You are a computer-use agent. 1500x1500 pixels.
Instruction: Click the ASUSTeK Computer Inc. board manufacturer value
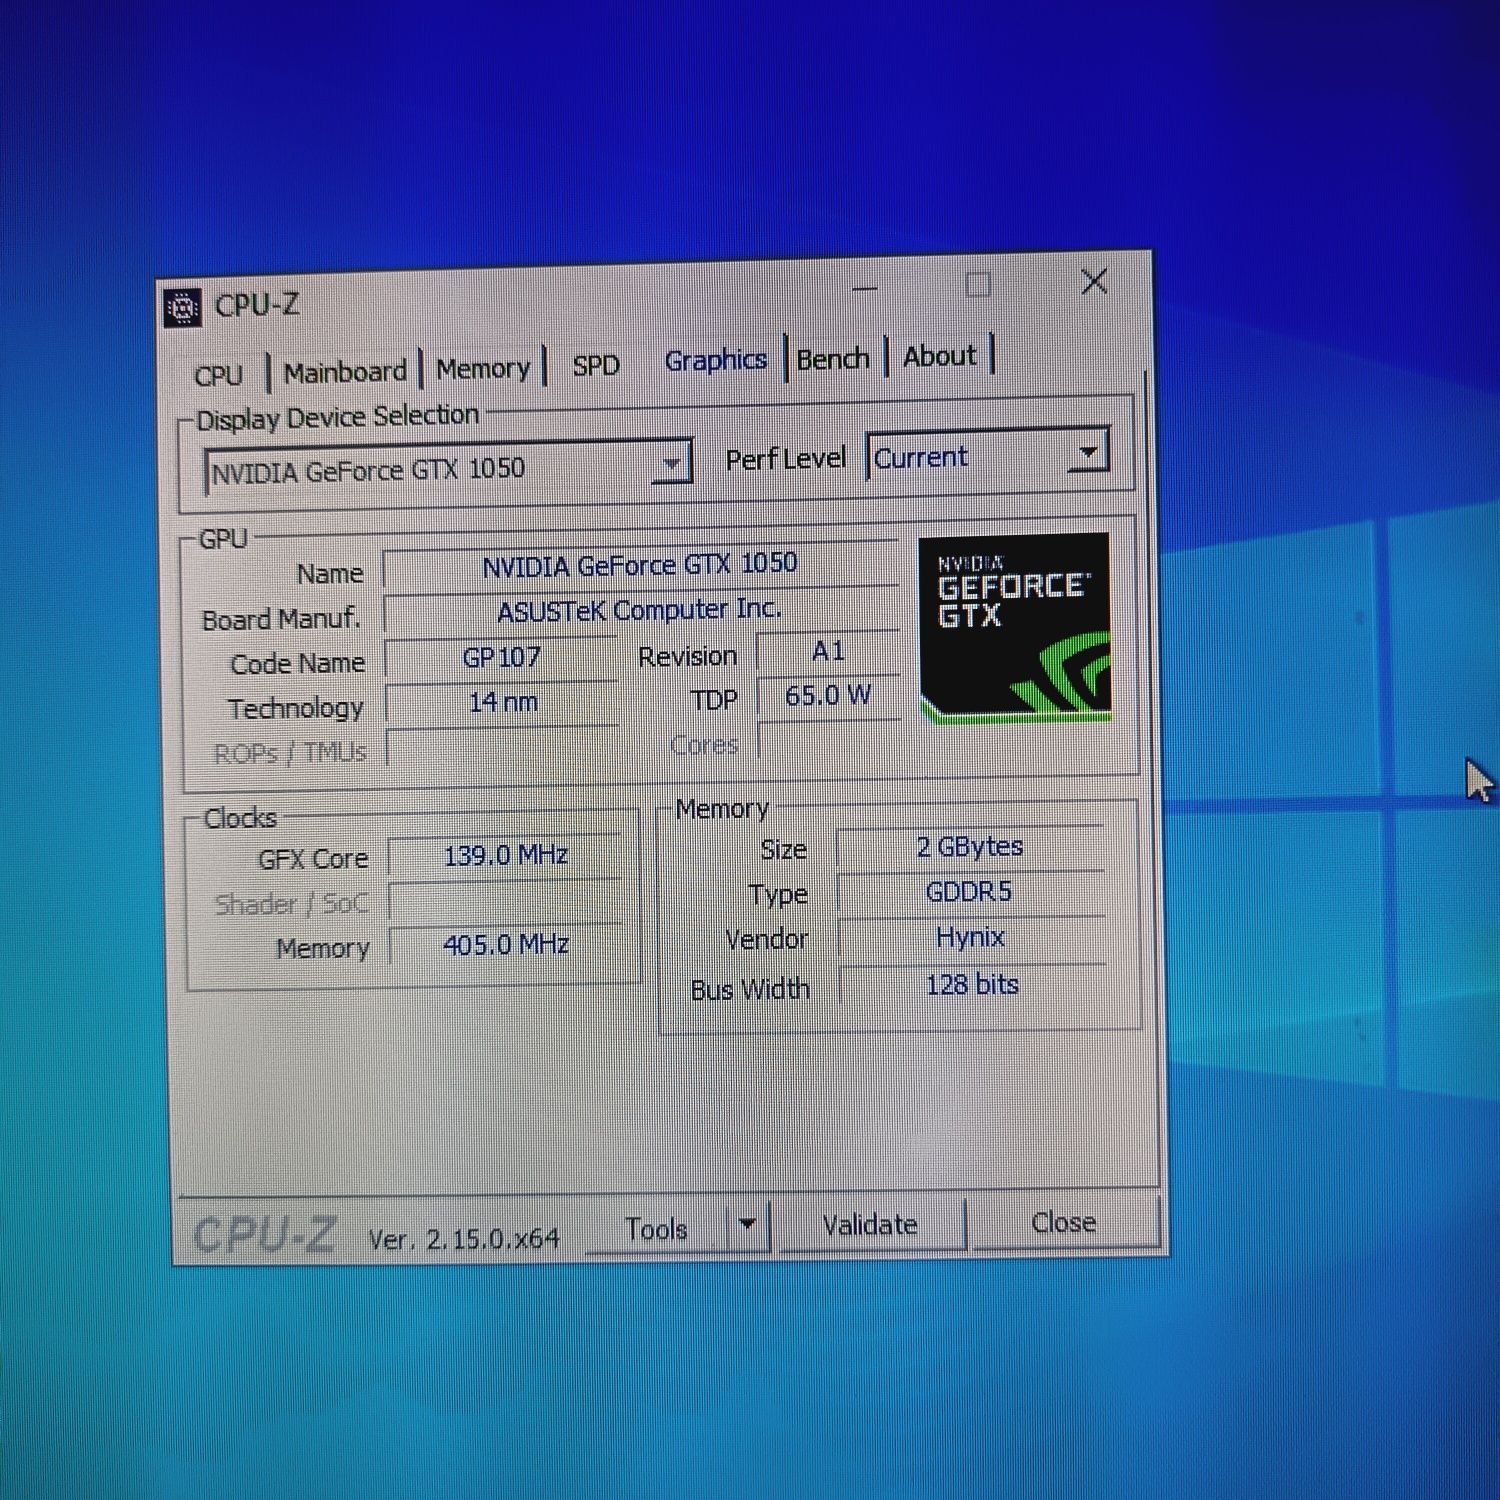click(640, 610)
